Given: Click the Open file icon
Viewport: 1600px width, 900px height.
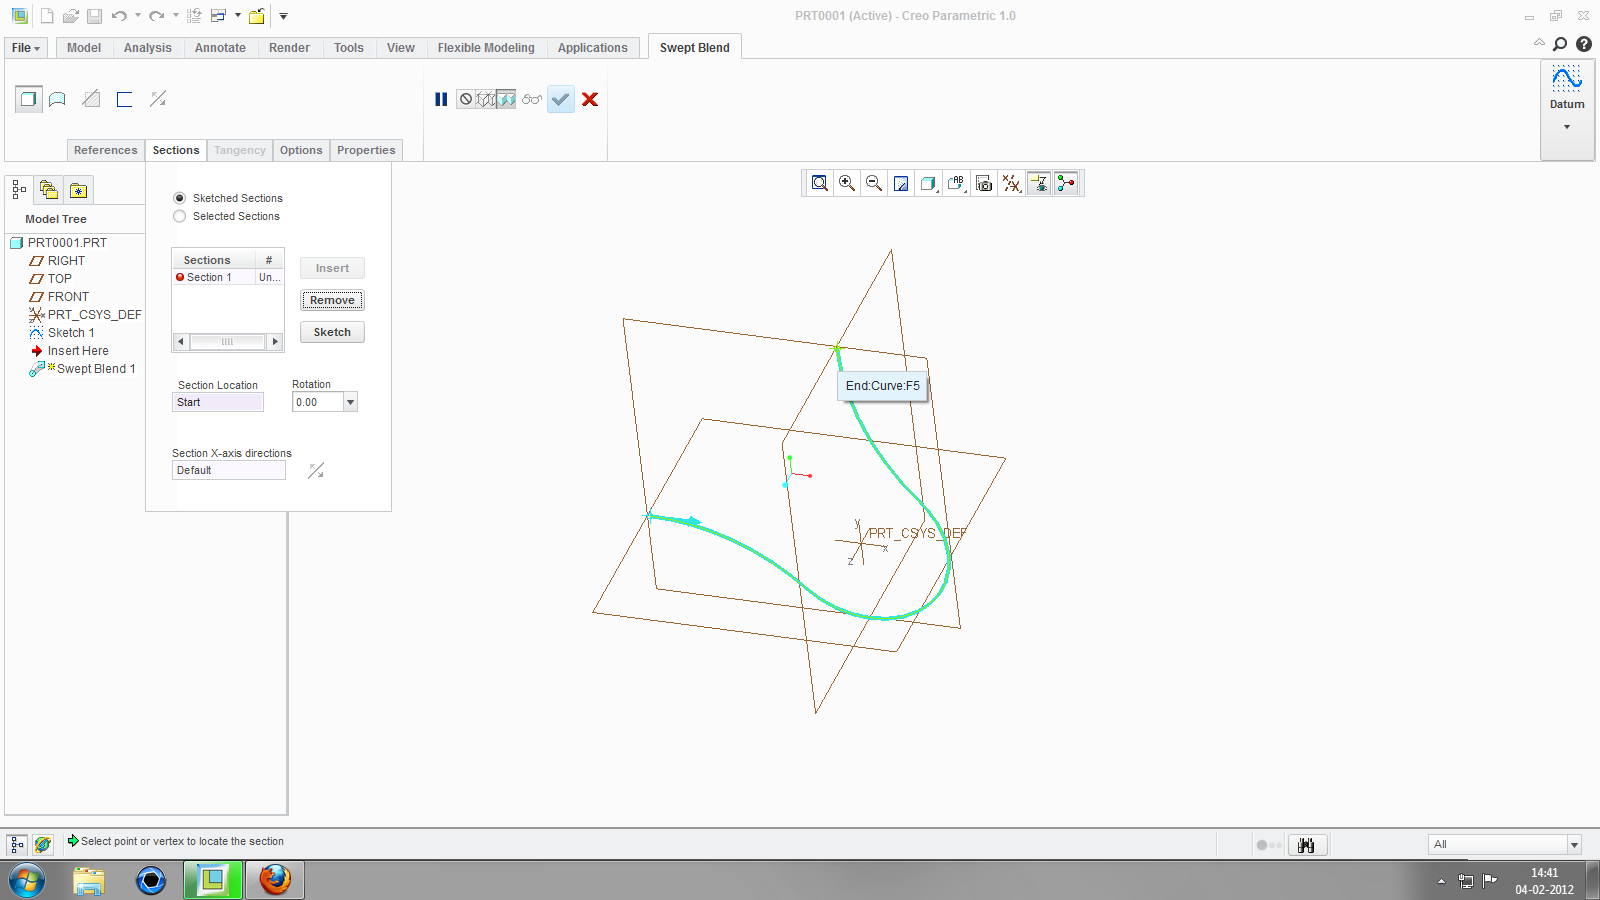Looking at the screenshot, I should pos(70,16).
